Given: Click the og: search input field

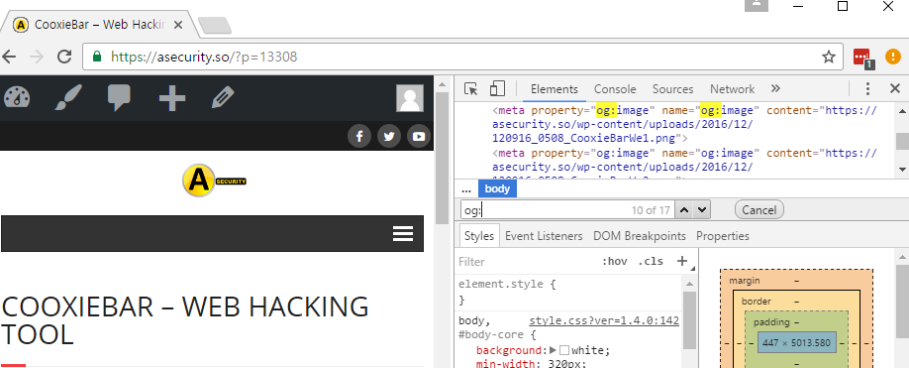Looking at the screenshot, I should 567,210.
